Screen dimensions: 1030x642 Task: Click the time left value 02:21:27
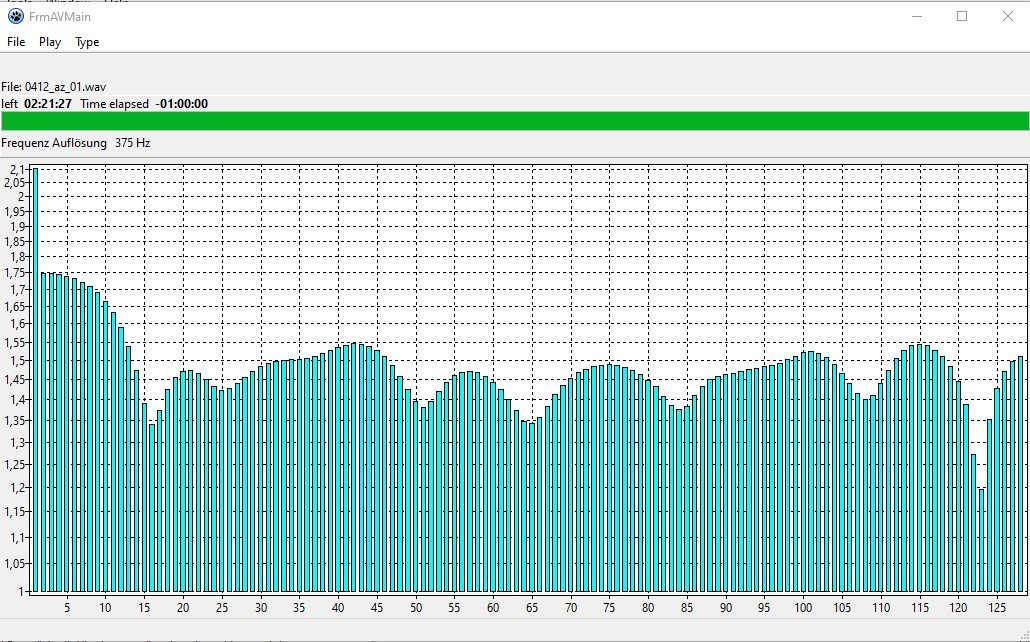tap(48, 104)
